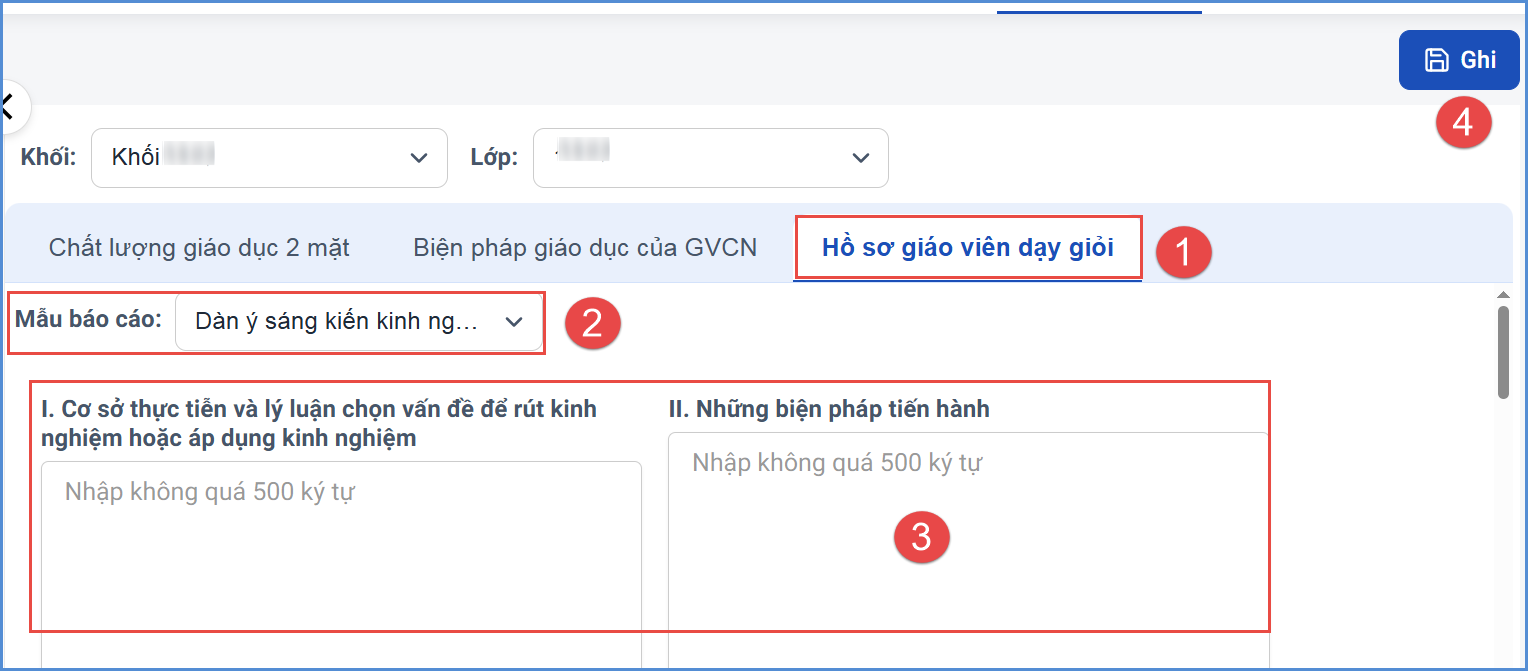1528x671 pixels.
Task: Click the Ghi save button
Action: click(x=1459, y=60)
